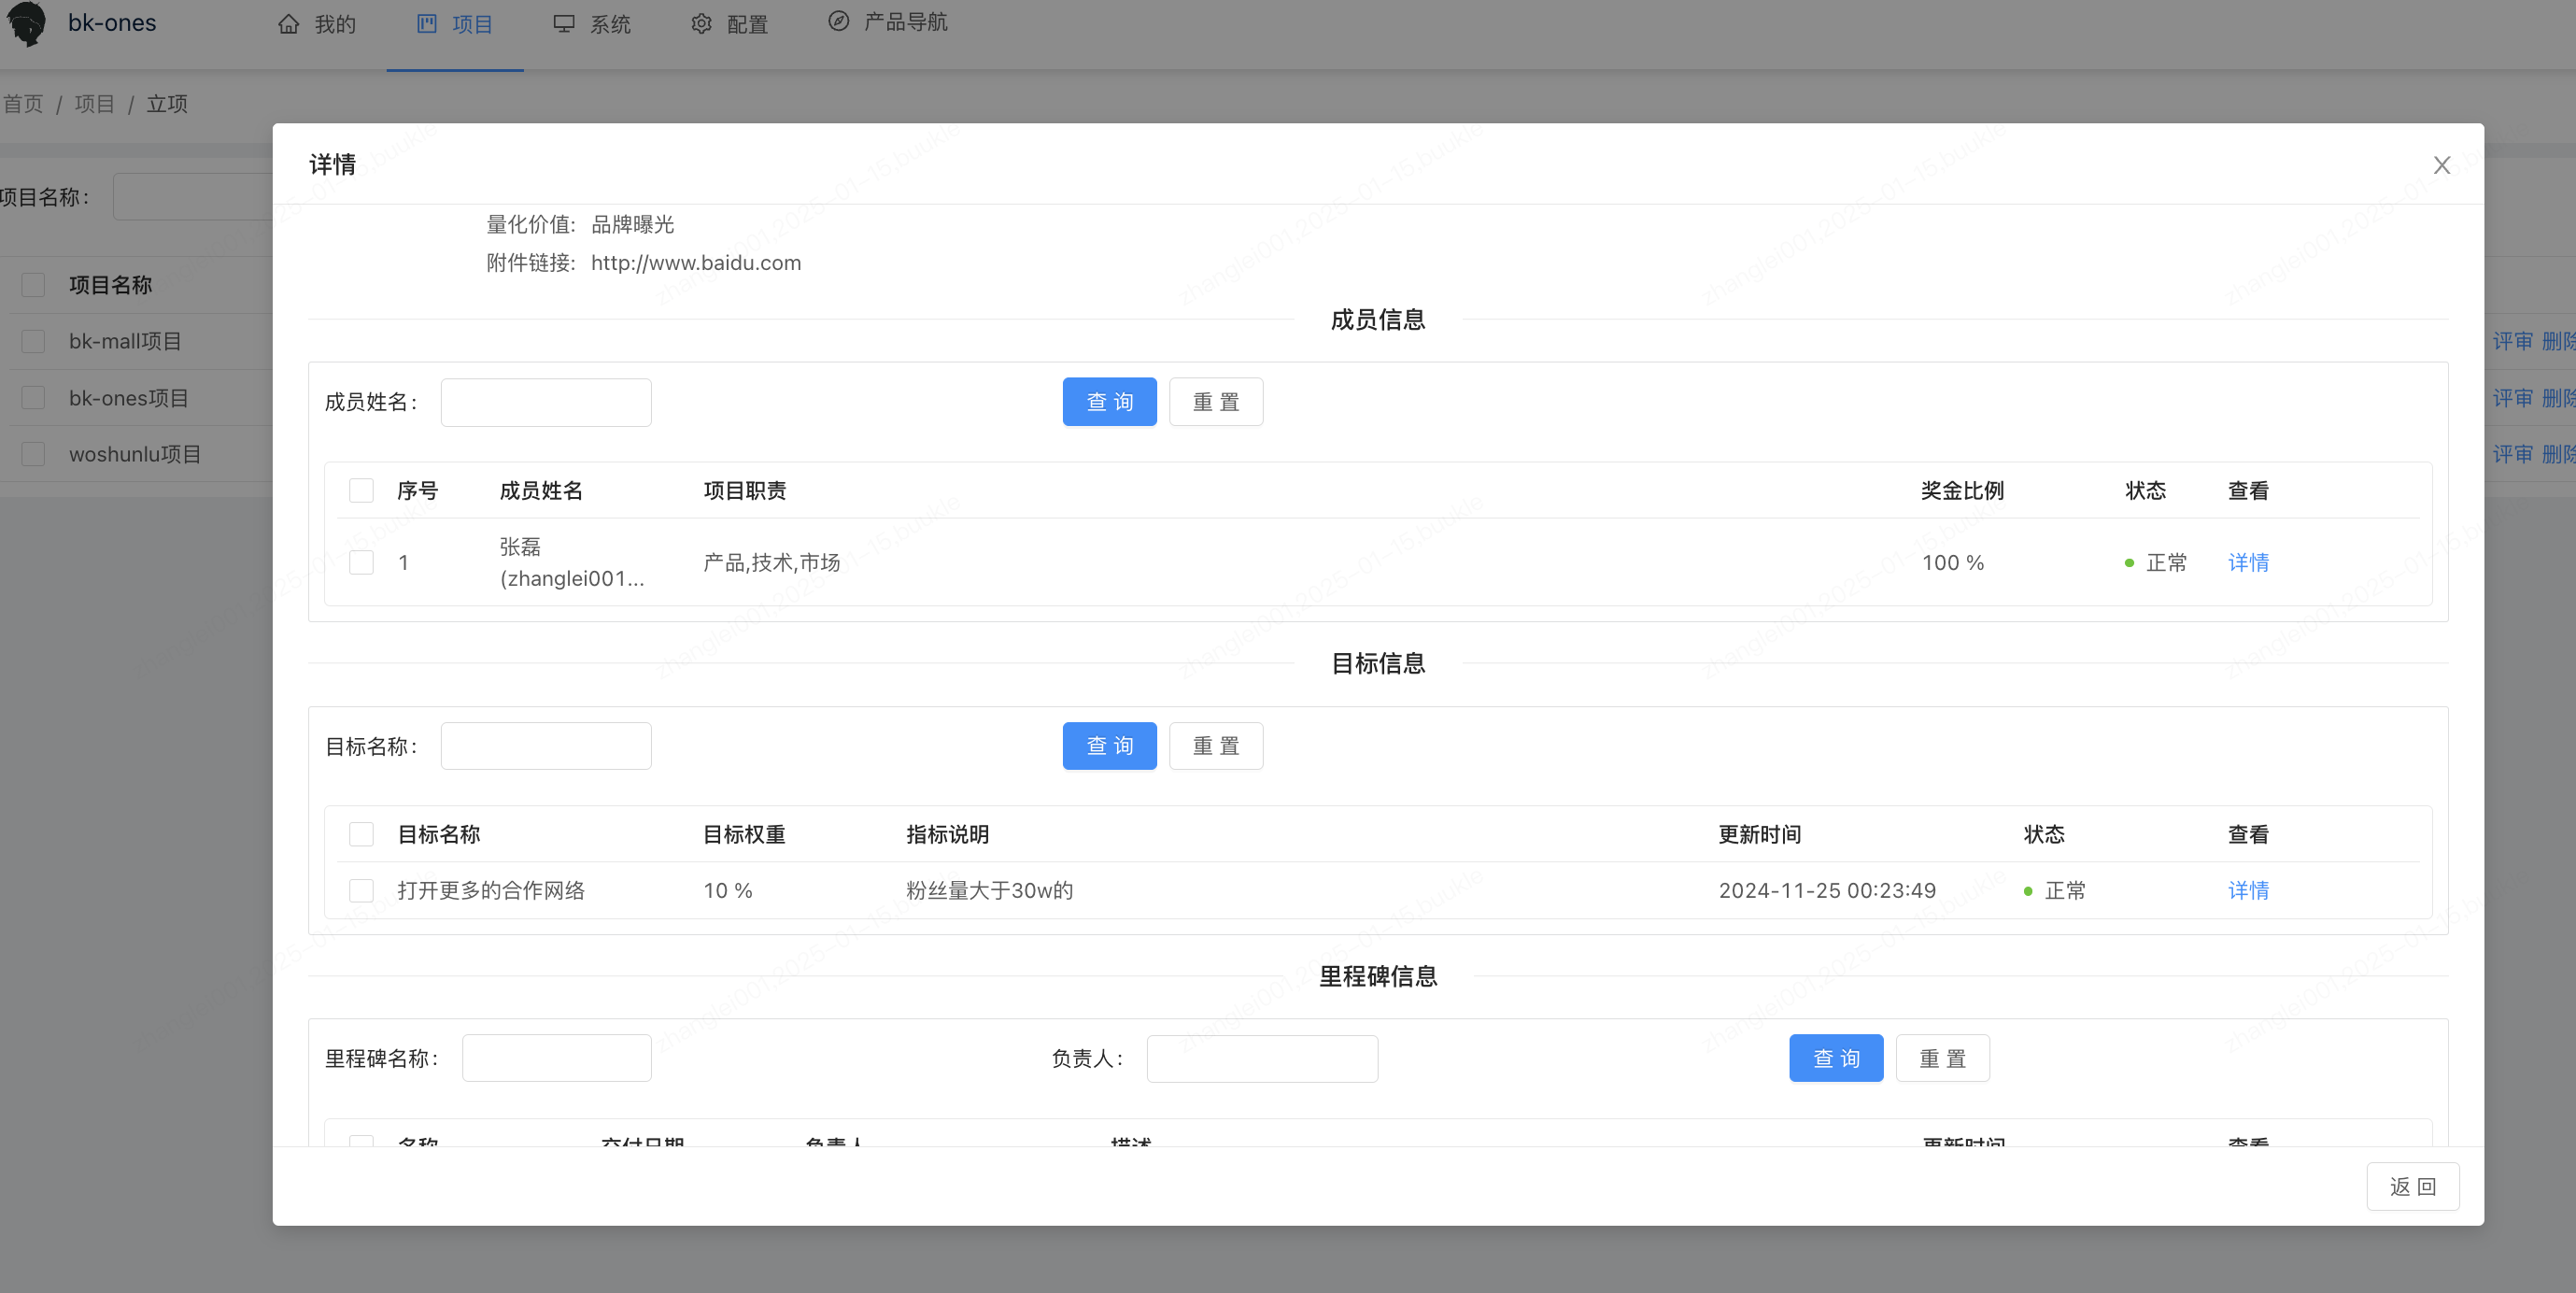Check the bk-mall项目 row checkbox

(33, 342)
